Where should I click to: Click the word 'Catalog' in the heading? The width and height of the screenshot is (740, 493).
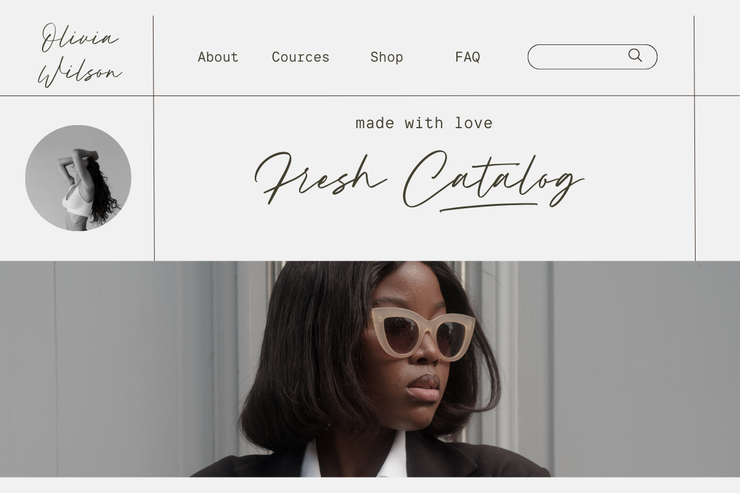(493, 180)
